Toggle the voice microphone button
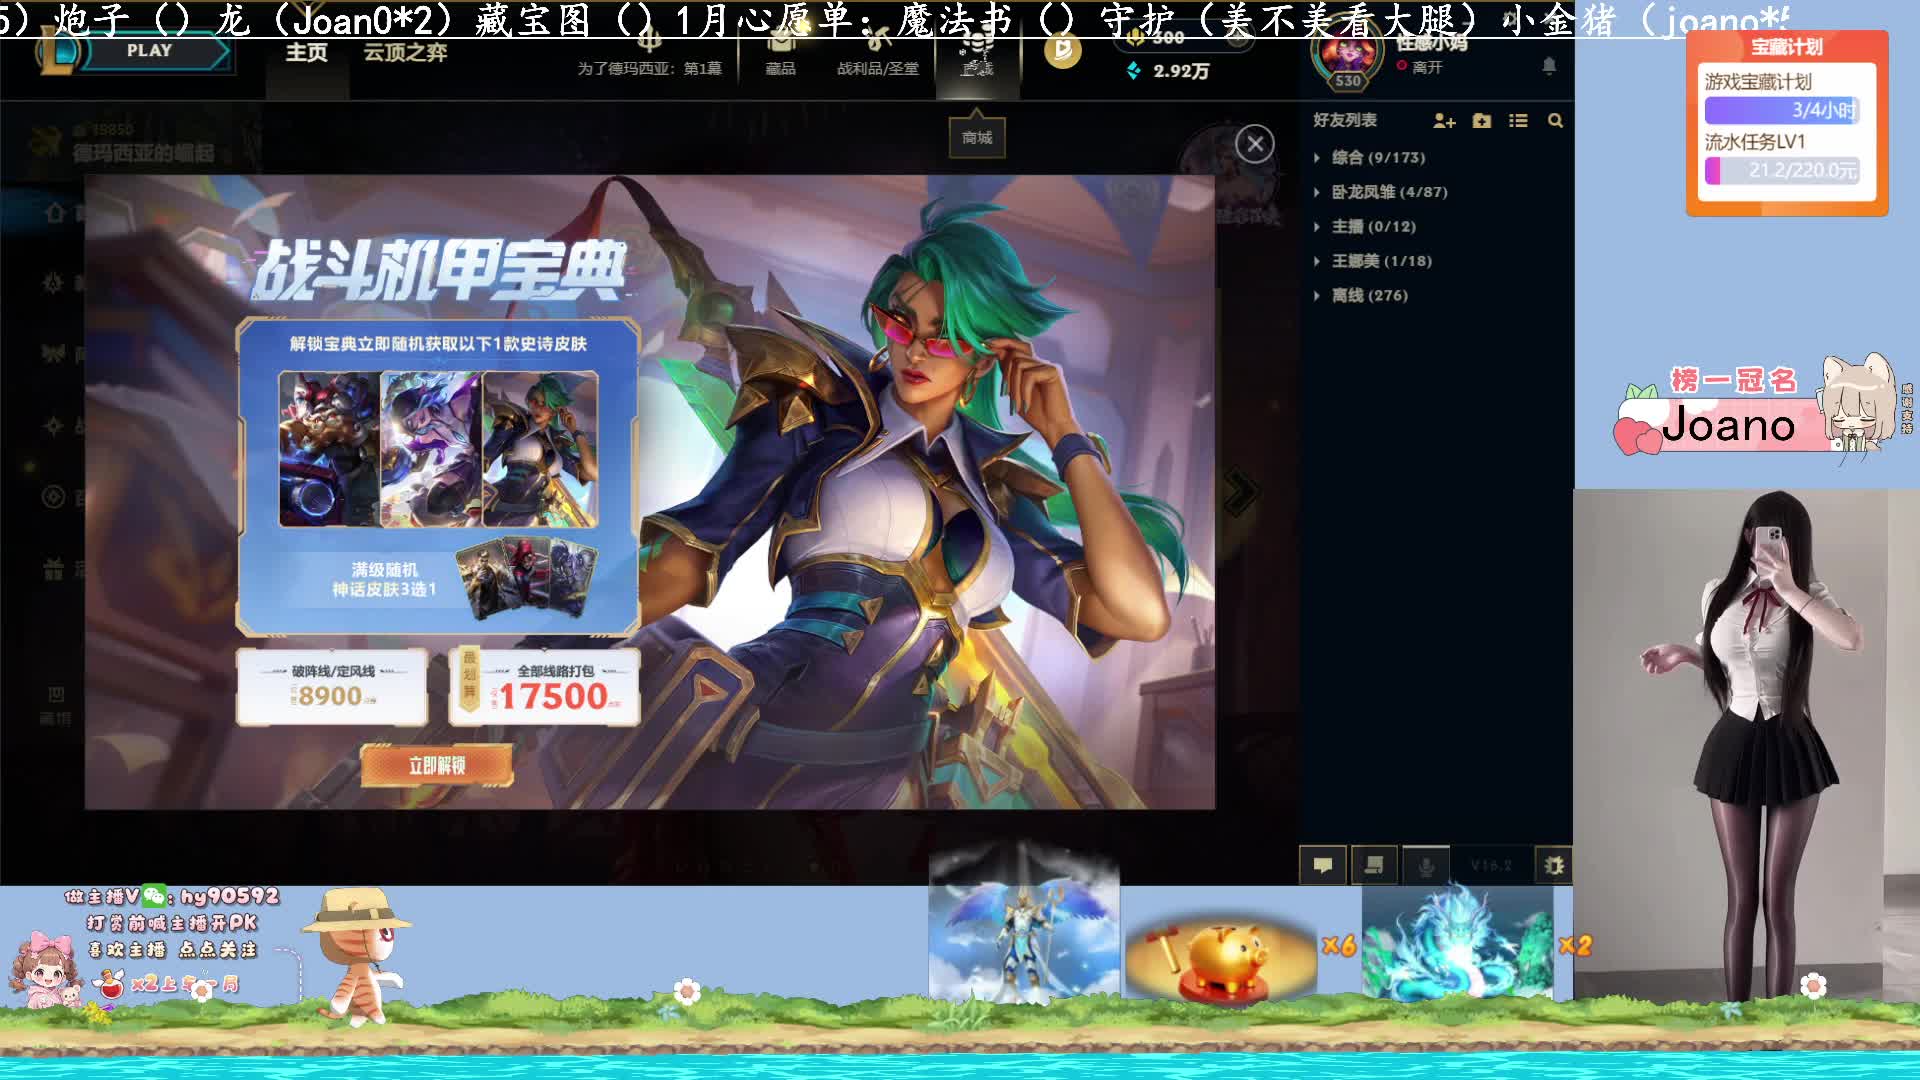The height and width of the screenshot is (1080, 1920). (1426, 866)
